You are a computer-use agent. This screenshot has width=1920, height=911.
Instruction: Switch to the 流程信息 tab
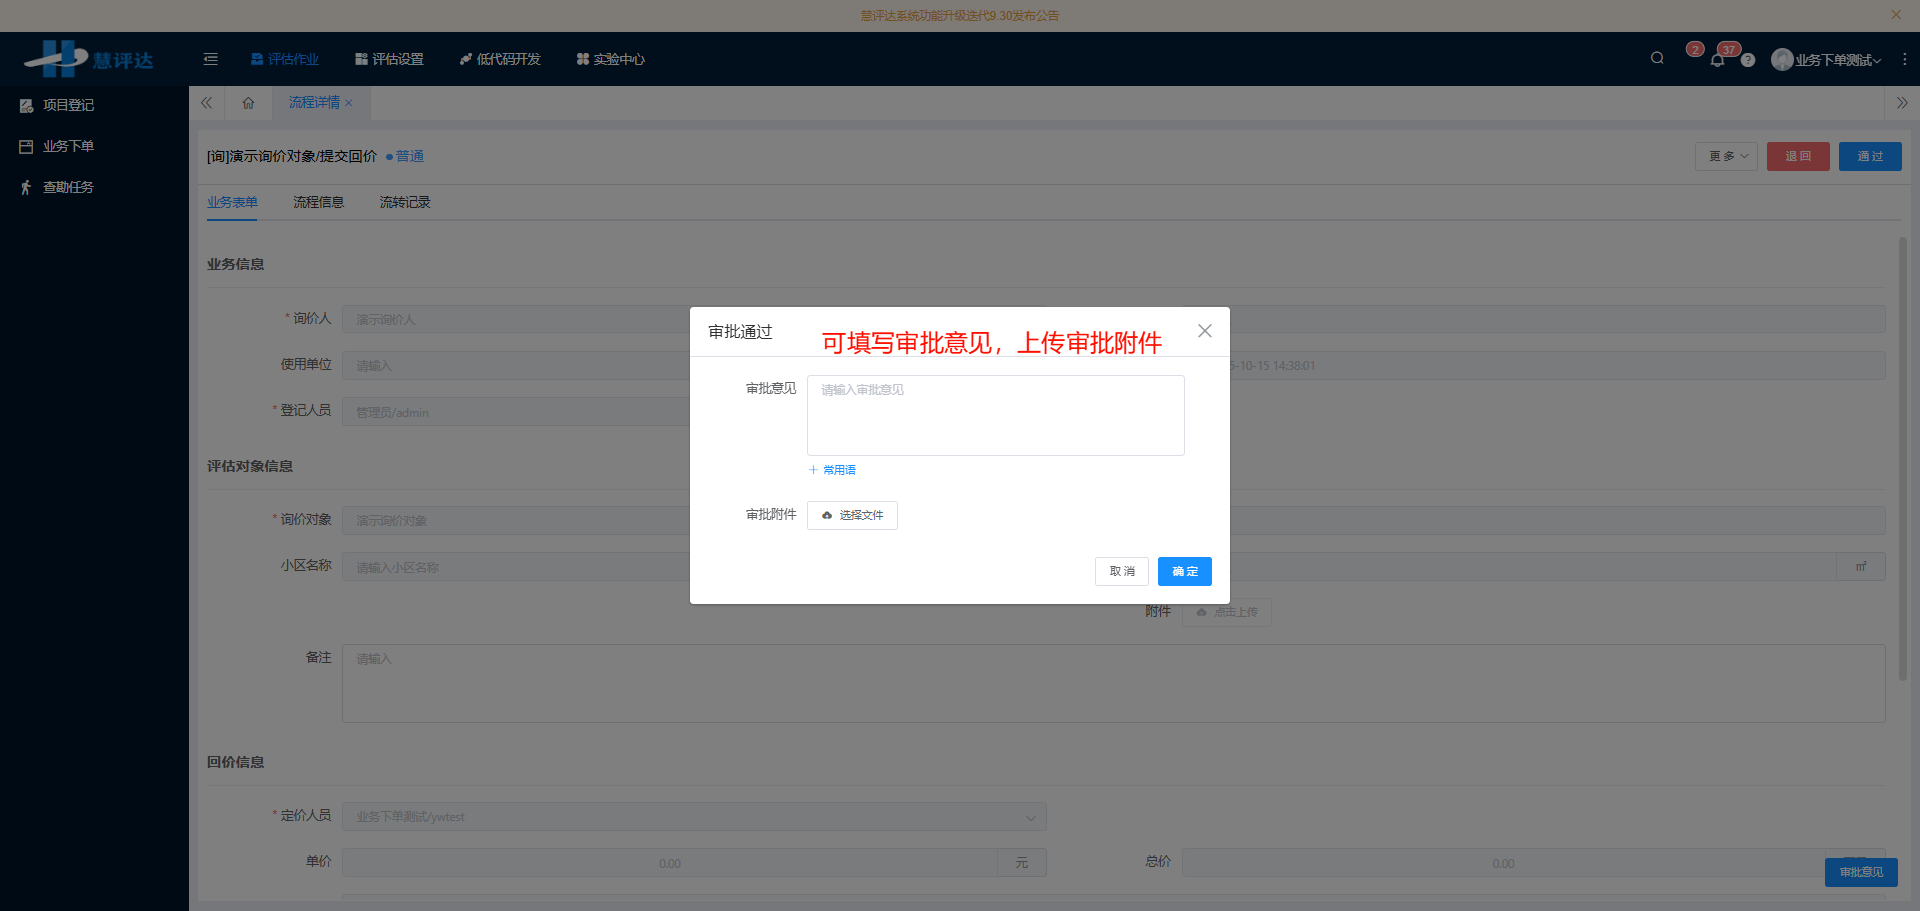click(x=318, y=202)
